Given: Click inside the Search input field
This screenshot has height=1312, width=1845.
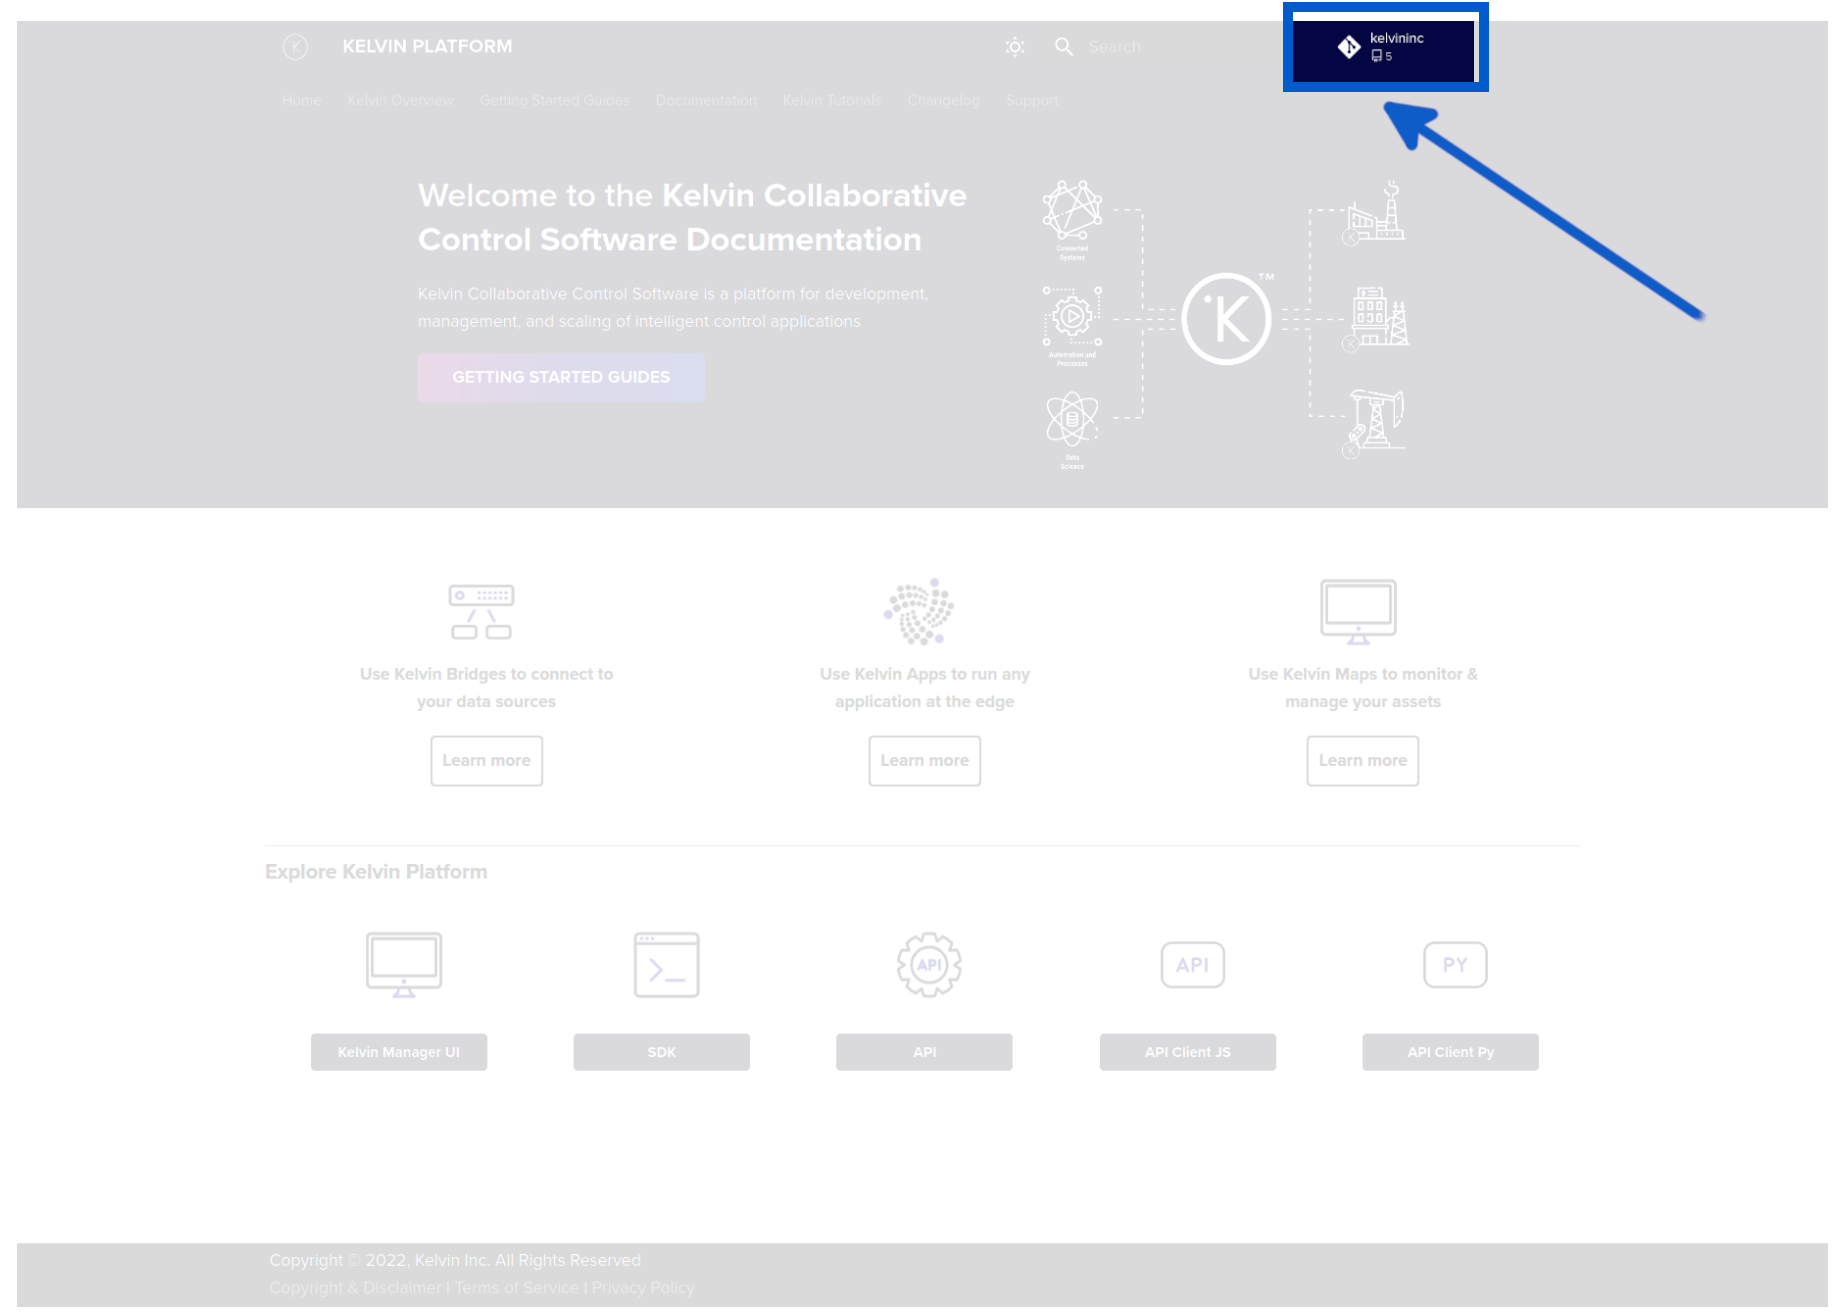Looking at the screenshot, I should coord(1140,46).
